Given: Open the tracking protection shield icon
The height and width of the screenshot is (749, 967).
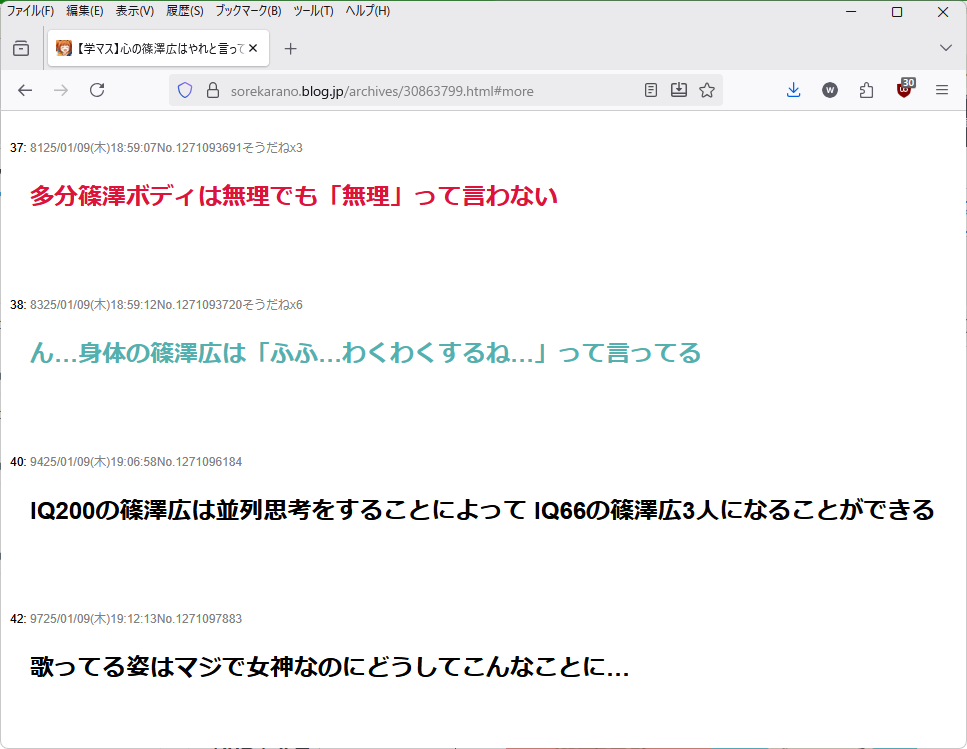Looking at the screenshot, I should click(185, 90).
